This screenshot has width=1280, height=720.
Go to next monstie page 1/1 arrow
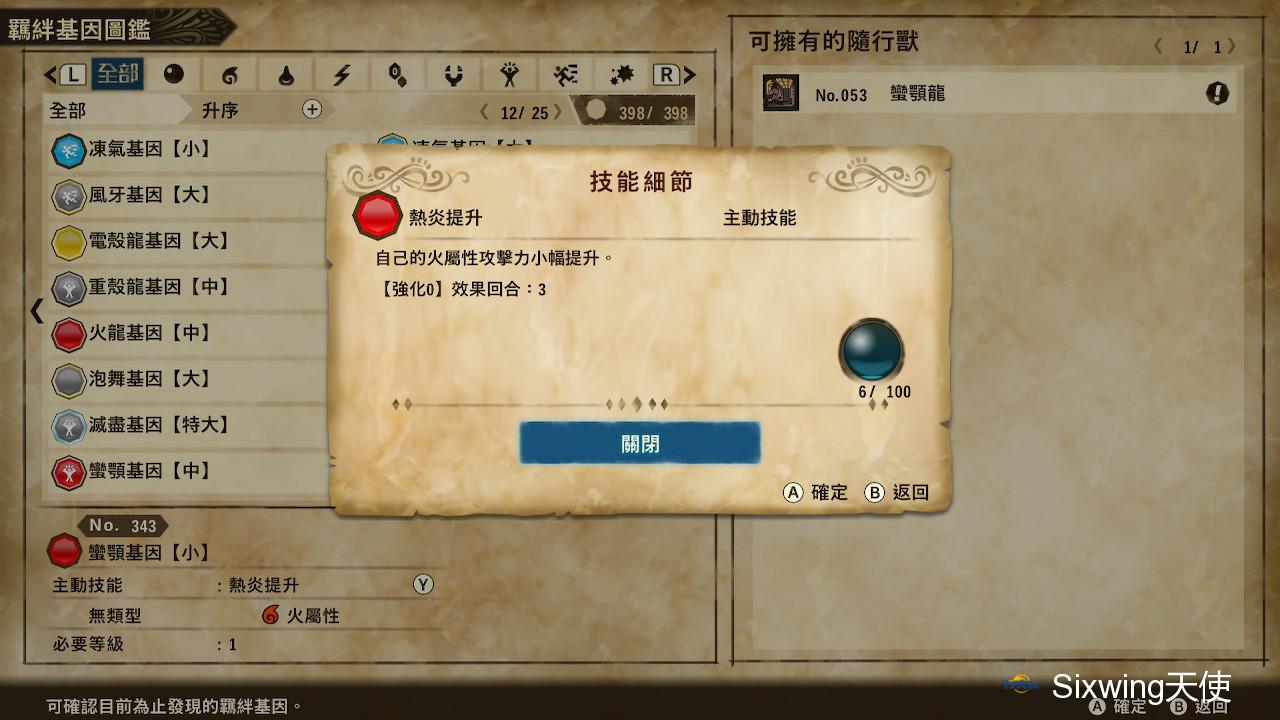click(x=1232, y=46)
